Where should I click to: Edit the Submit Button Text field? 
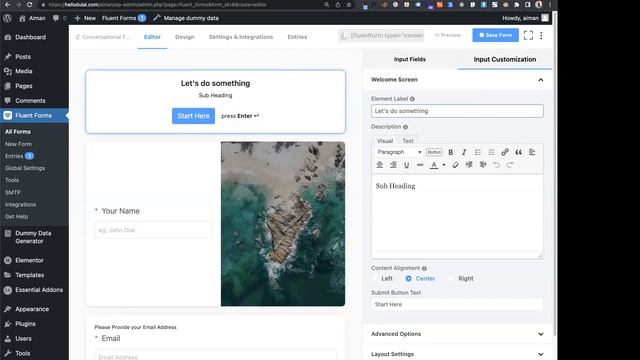[x=457, y=304]
